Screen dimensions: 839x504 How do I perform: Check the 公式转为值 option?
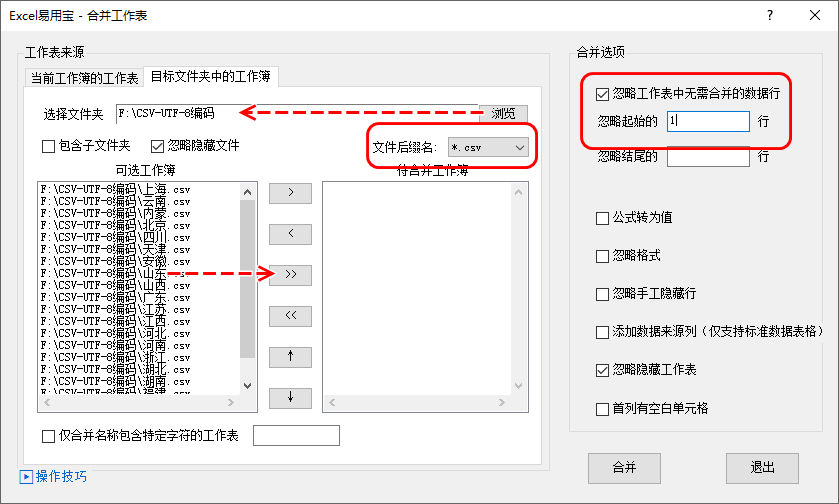point(602,218)
